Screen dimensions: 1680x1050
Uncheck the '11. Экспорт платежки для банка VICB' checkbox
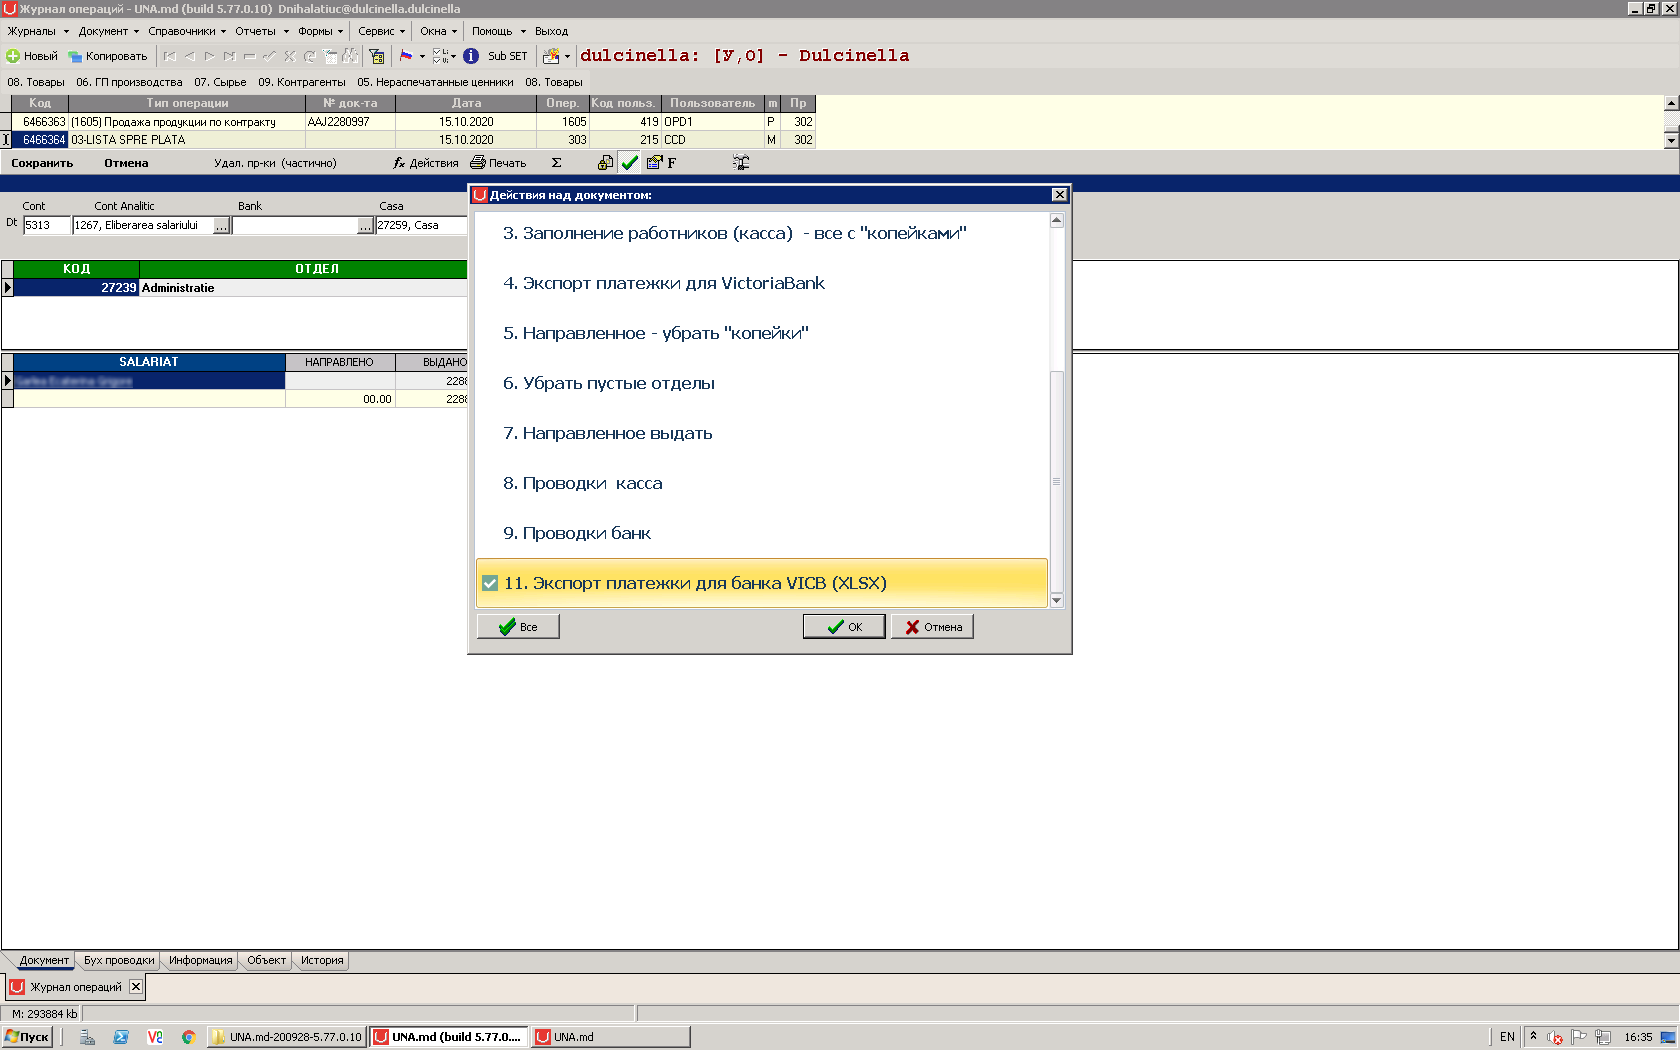coord(490,584)
